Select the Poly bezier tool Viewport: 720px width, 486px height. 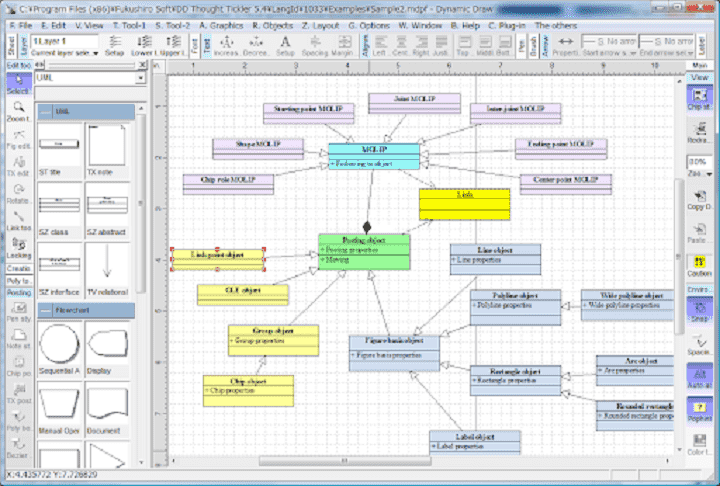[19, 421]
